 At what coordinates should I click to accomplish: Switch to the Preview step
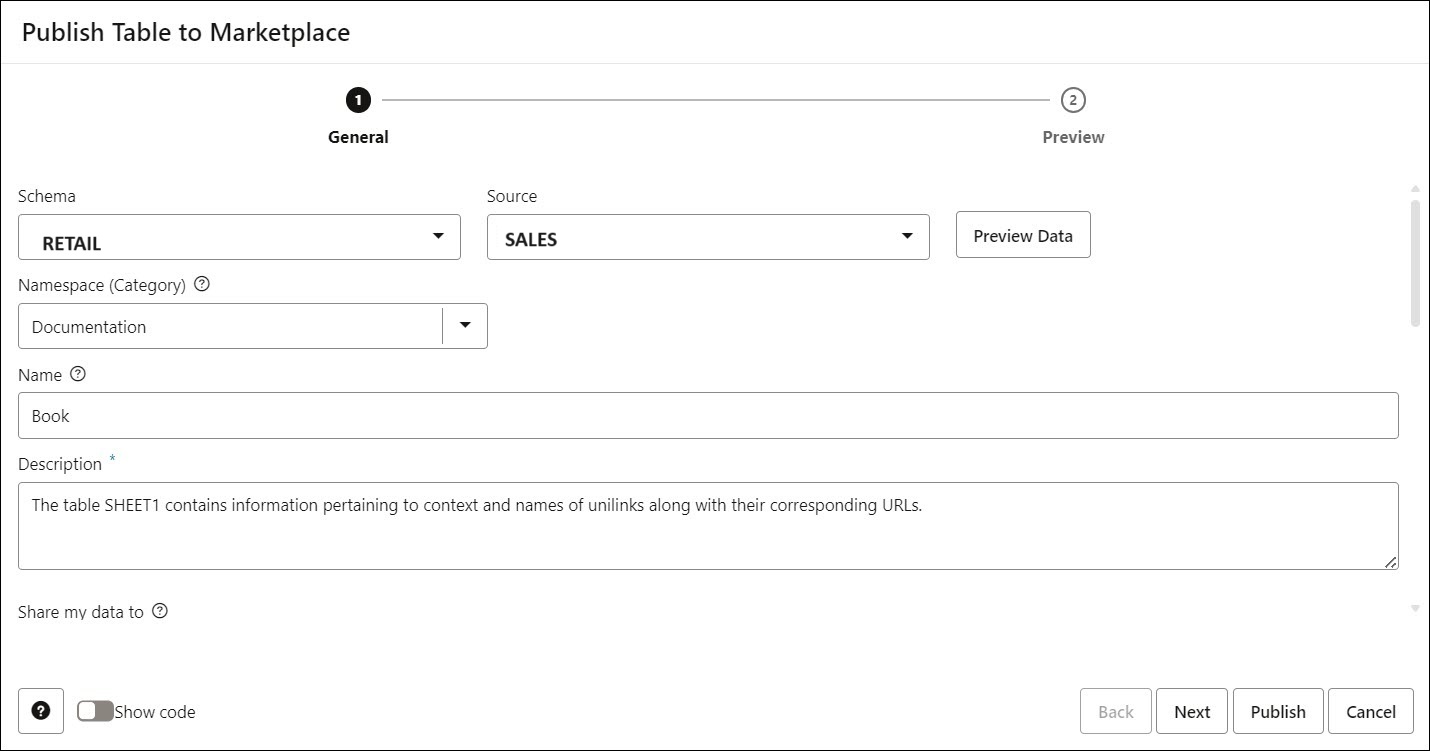pos(1072,136)
